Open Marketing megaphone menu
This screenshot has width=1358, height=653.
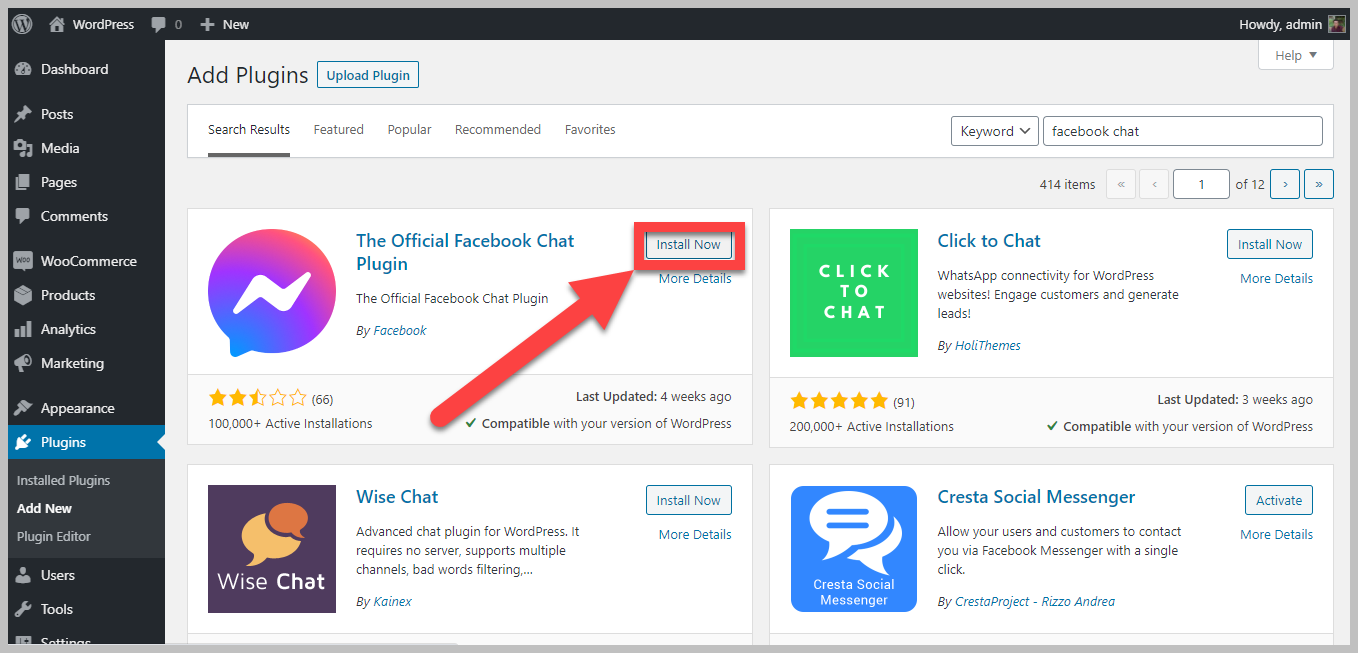tap(86, 363)
